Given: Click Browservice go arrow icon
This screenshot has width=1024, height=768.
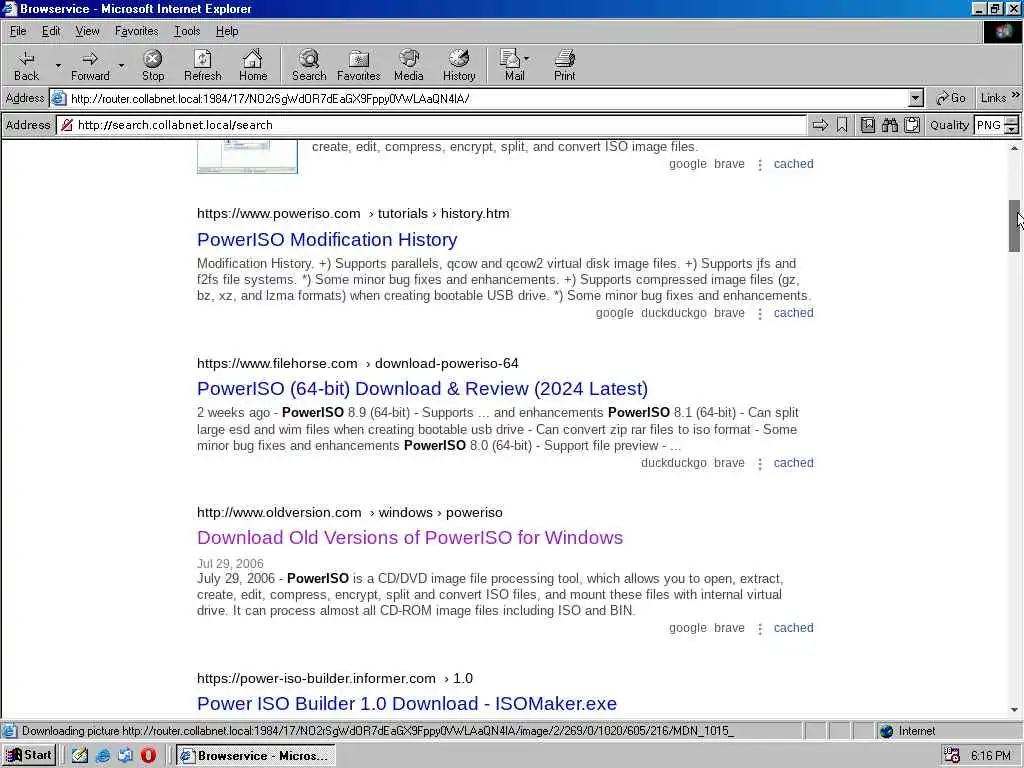Looking at the screenshot, I should coord(820,125).
